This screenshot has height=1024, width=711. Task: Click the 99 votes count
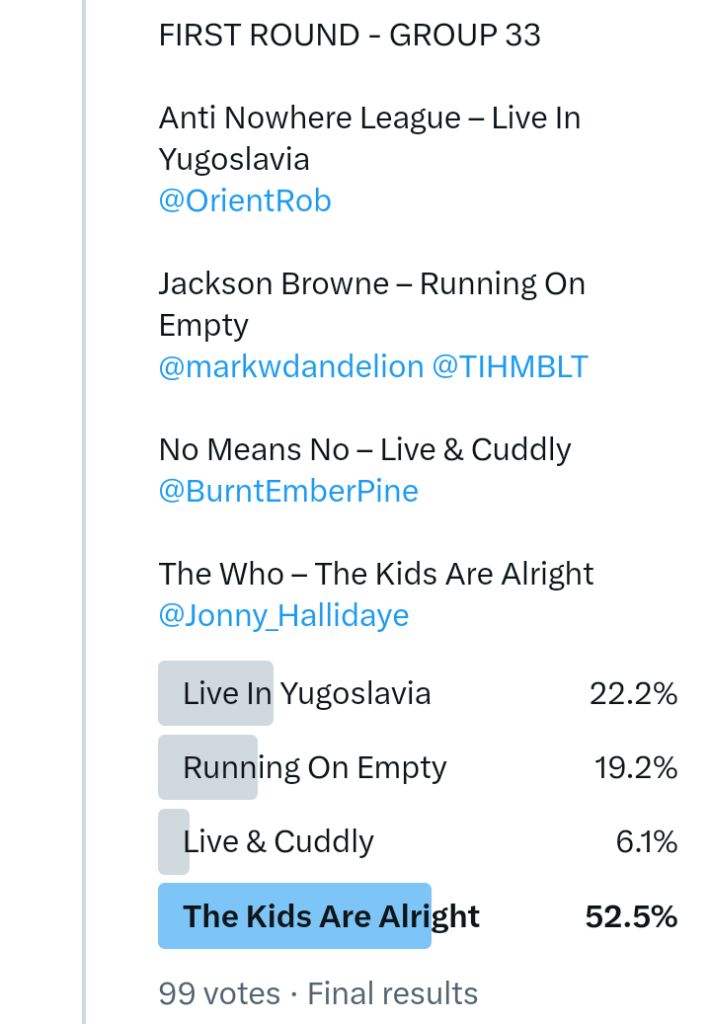[x=219, y=993]
